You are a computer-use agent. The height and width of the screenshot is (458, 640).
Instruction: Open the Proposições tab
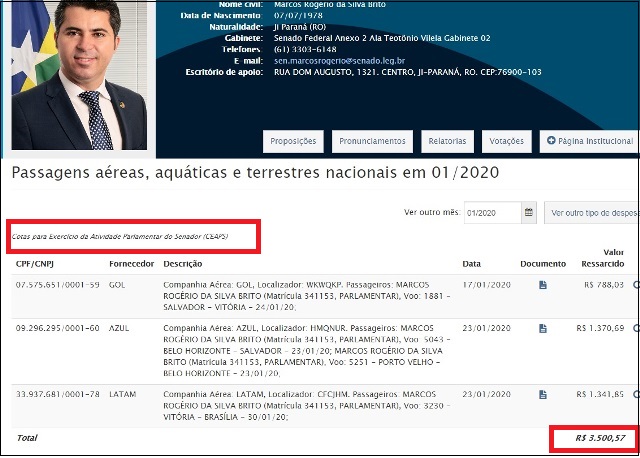[293, 142]
